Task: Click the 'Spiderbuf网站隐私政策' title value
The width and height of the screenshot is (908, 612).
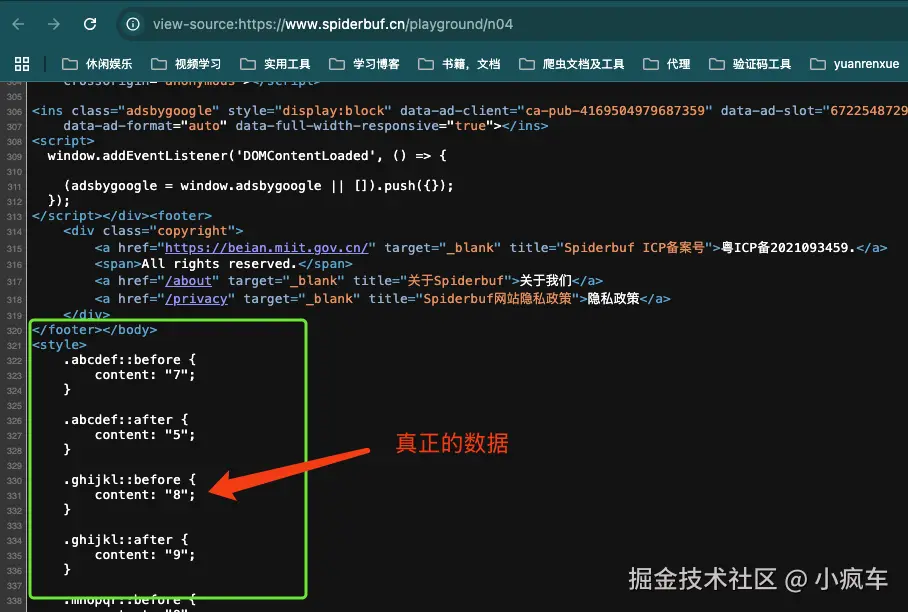Action: tap(497, 299)
